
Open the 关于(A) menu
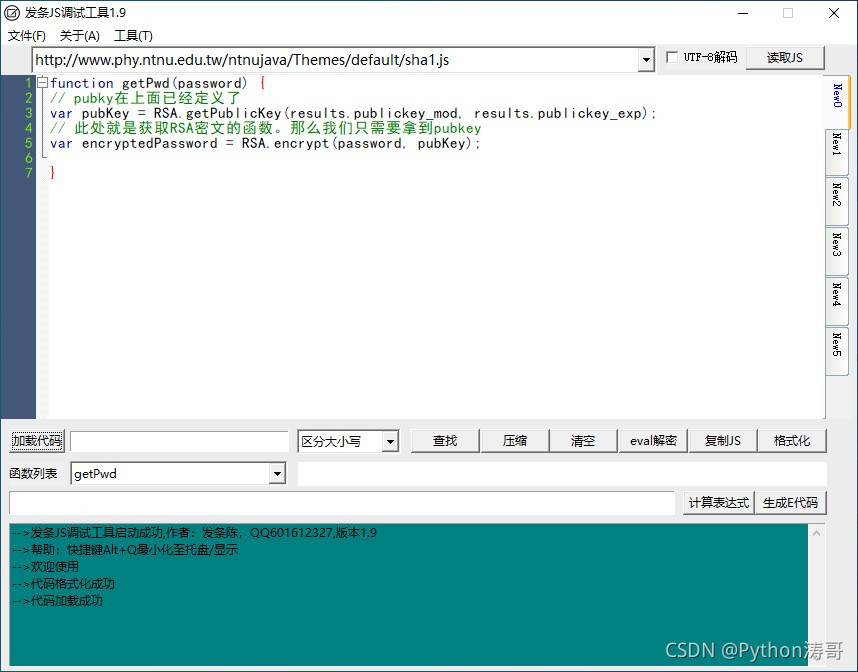79,36
